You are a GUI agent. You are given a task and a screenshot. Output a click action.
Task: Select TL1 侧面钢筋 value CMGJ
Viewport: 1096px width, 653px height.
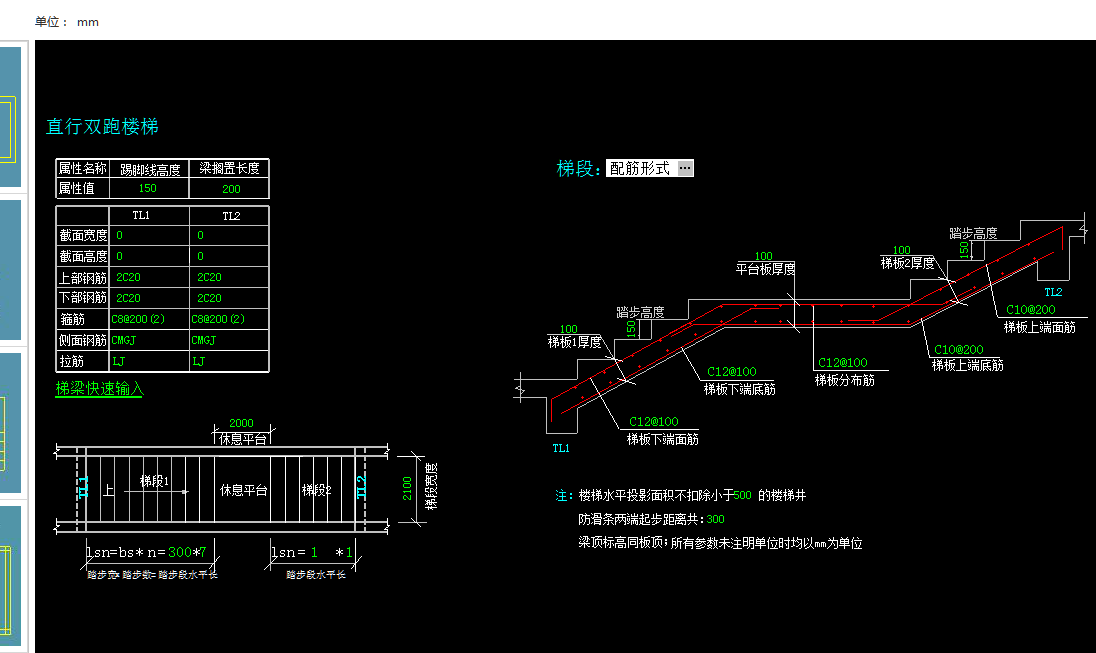(124, 340)
